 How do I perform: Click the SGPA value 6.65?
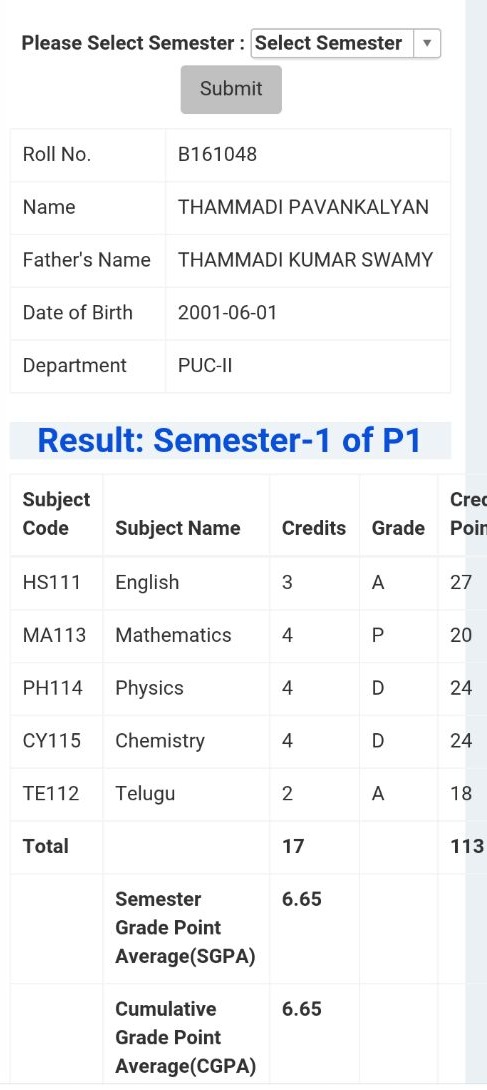(x=302, y=899)
